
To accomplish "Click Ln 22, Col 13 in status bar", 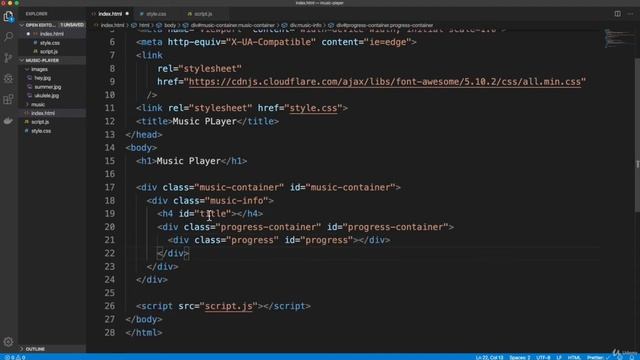I will click(489, 357).
